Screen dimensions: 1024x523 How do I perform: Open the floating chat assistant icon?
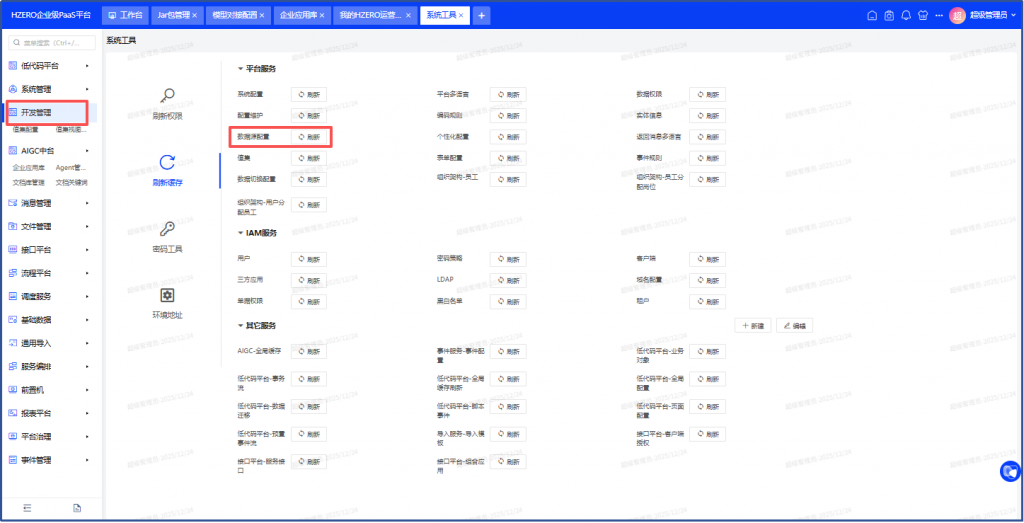[x=1010, y=469]
